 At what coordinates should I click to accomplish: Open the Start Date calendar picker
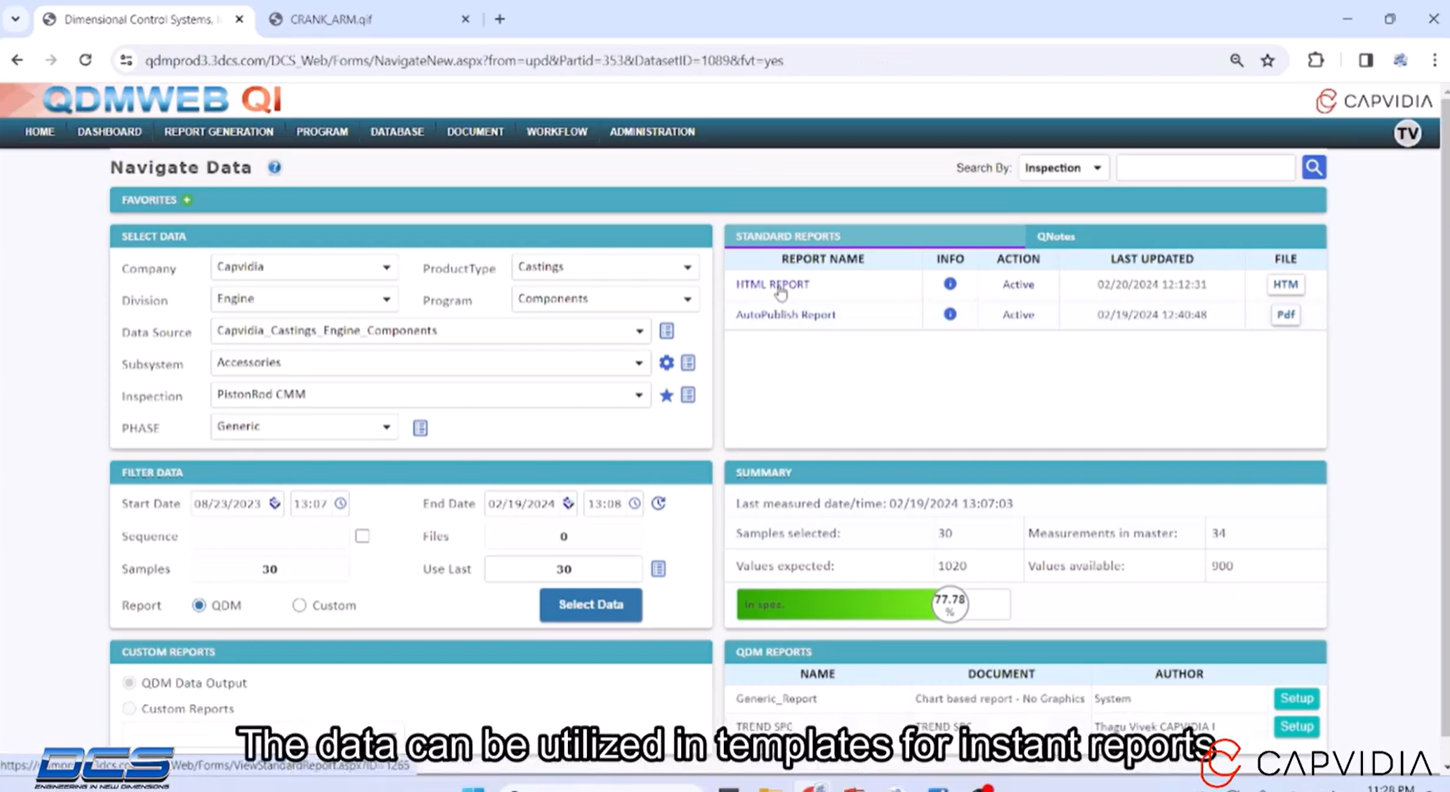[x=274, y=503]
